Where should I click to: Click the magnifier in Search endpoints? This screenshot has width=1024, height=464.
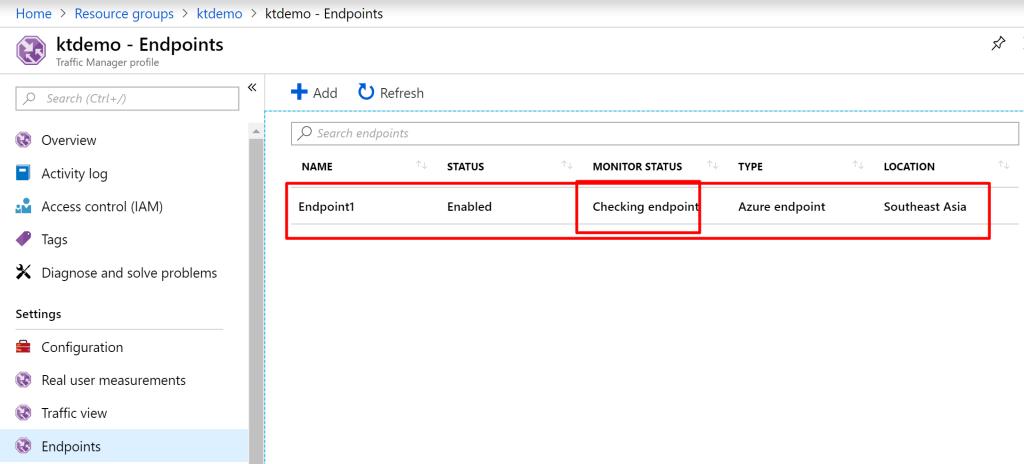[304, 133]
